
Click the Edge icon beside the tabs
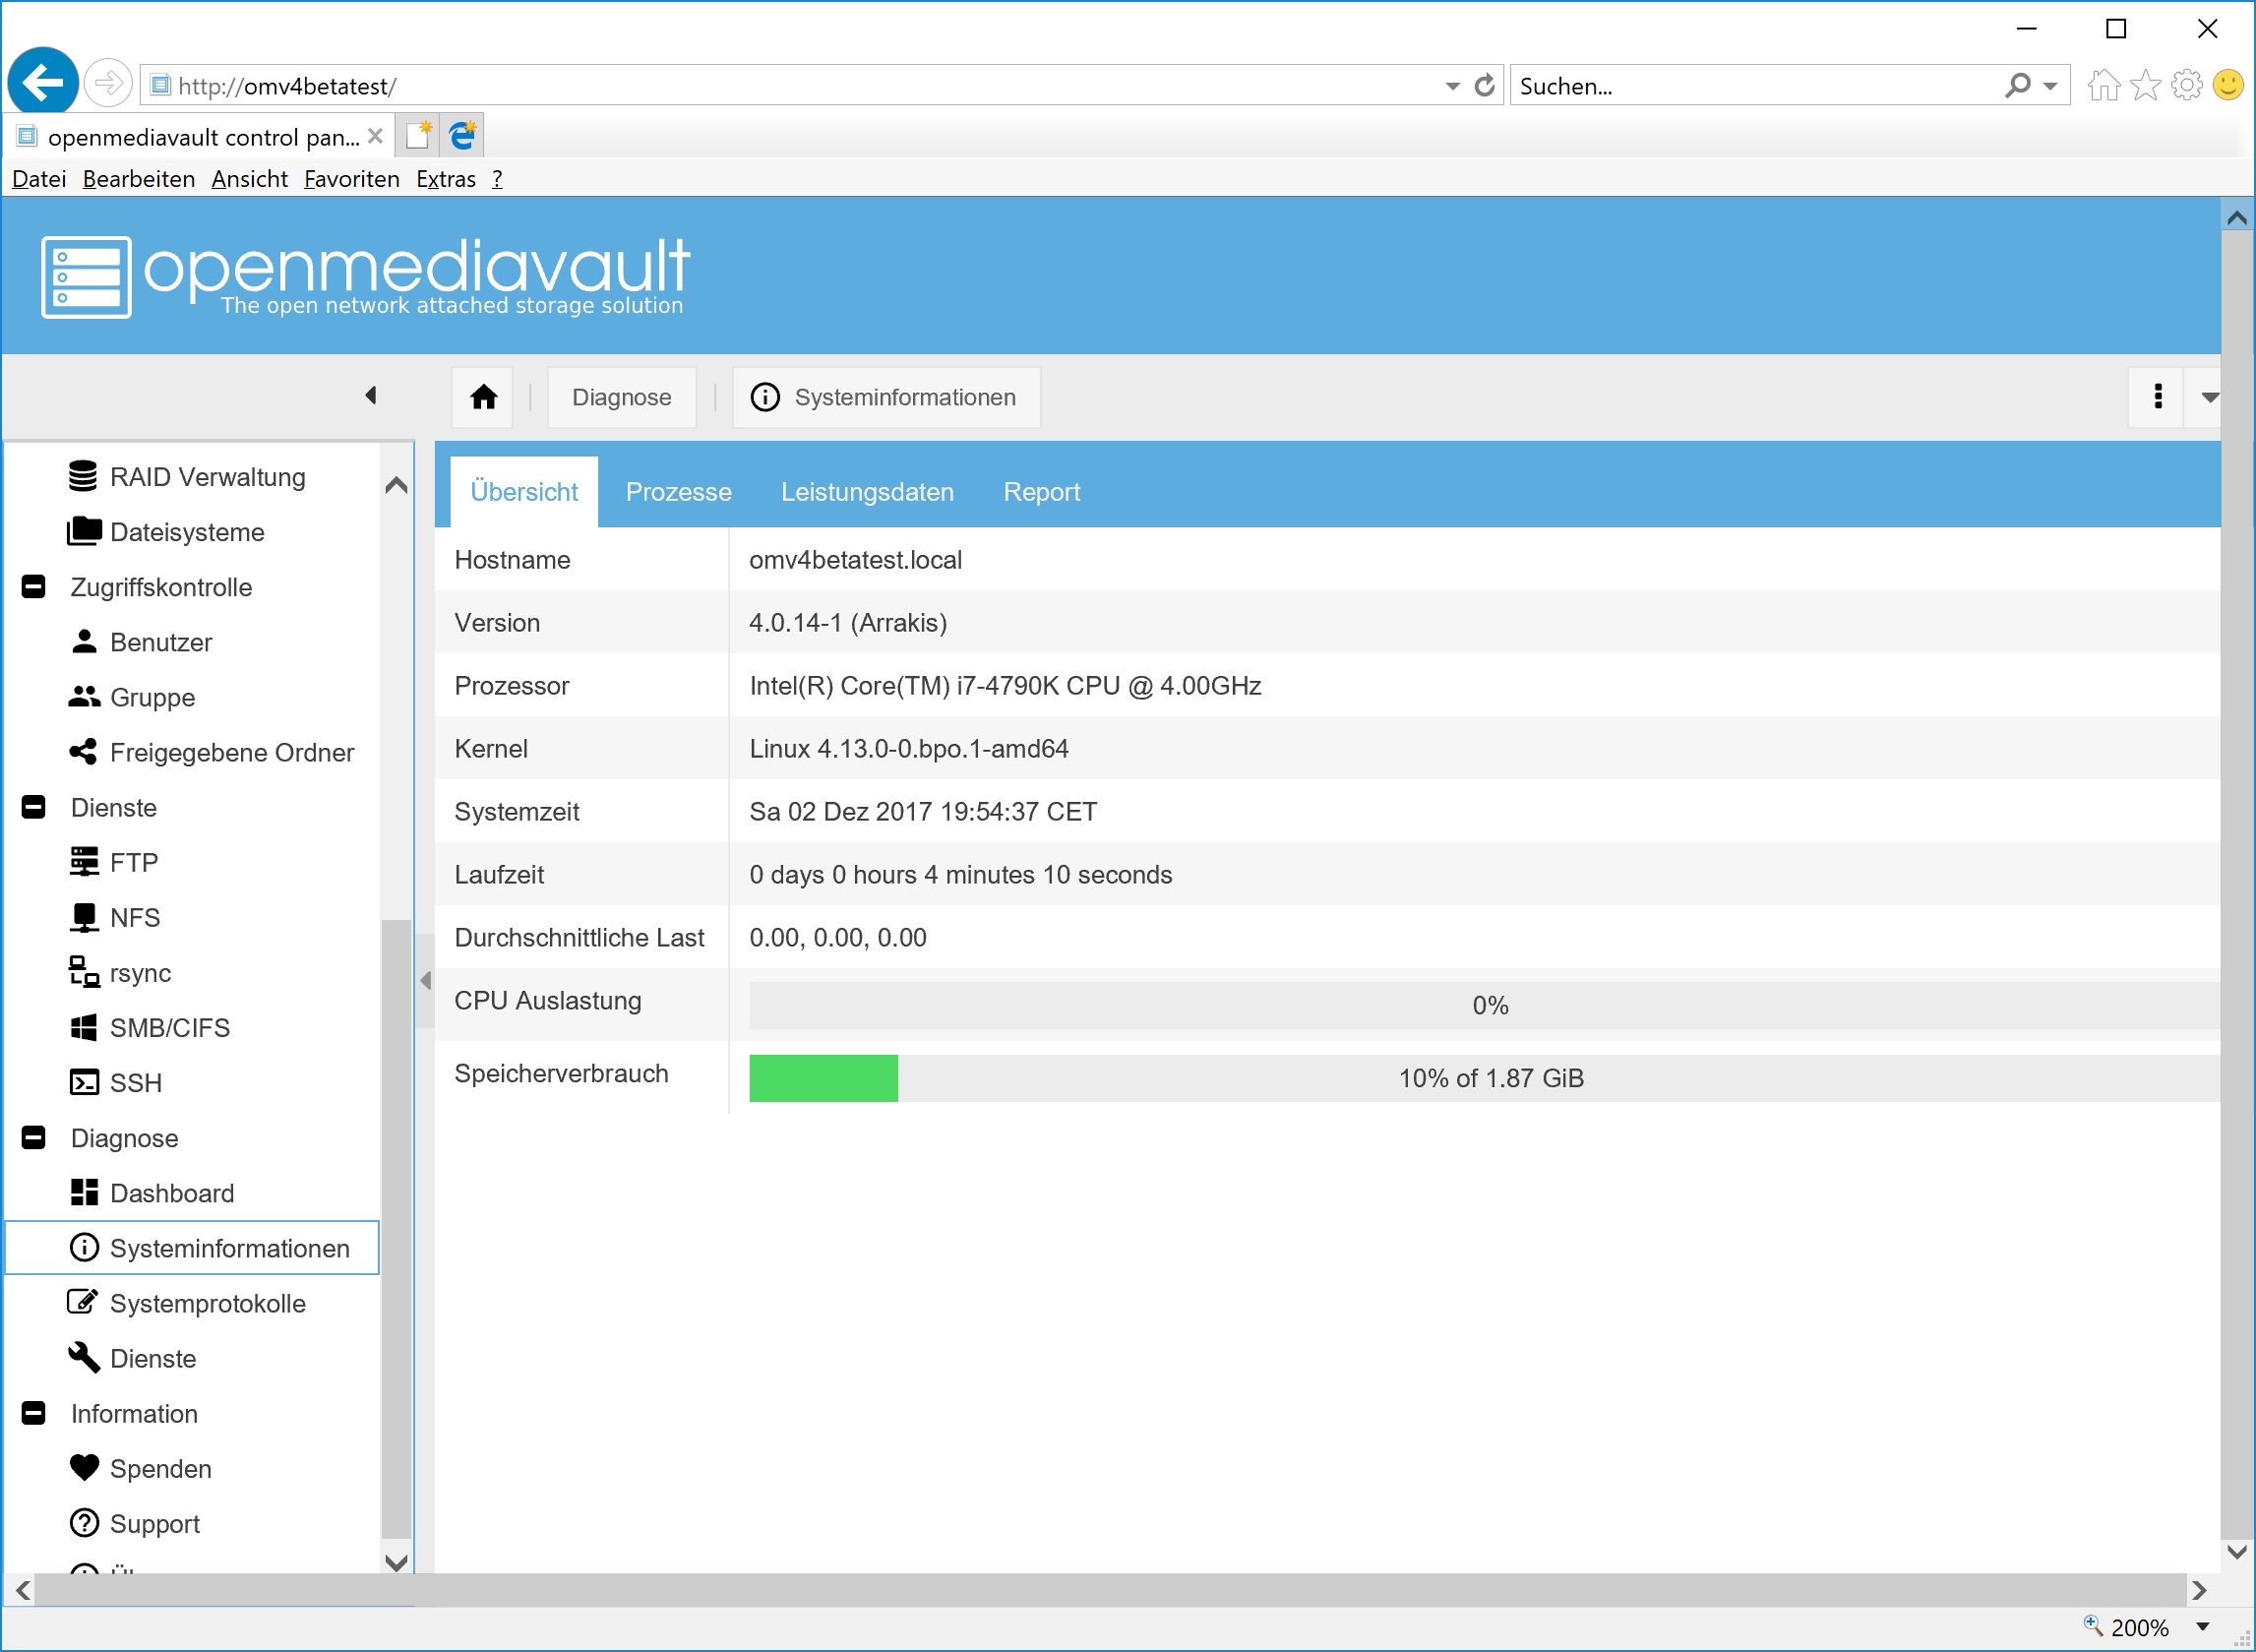pos(462,135)
